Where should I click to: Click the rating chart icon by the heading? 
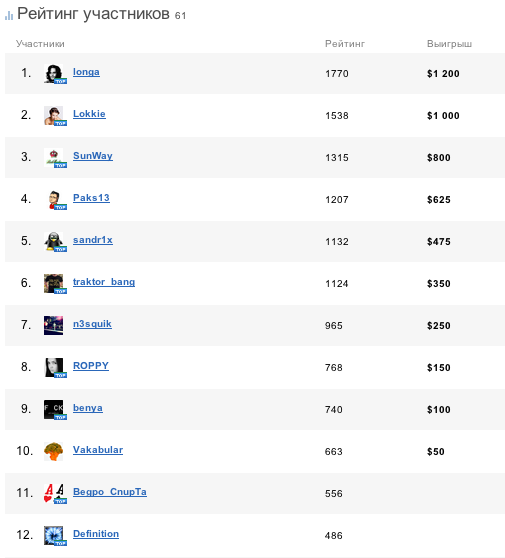click(x=9, y=16)
